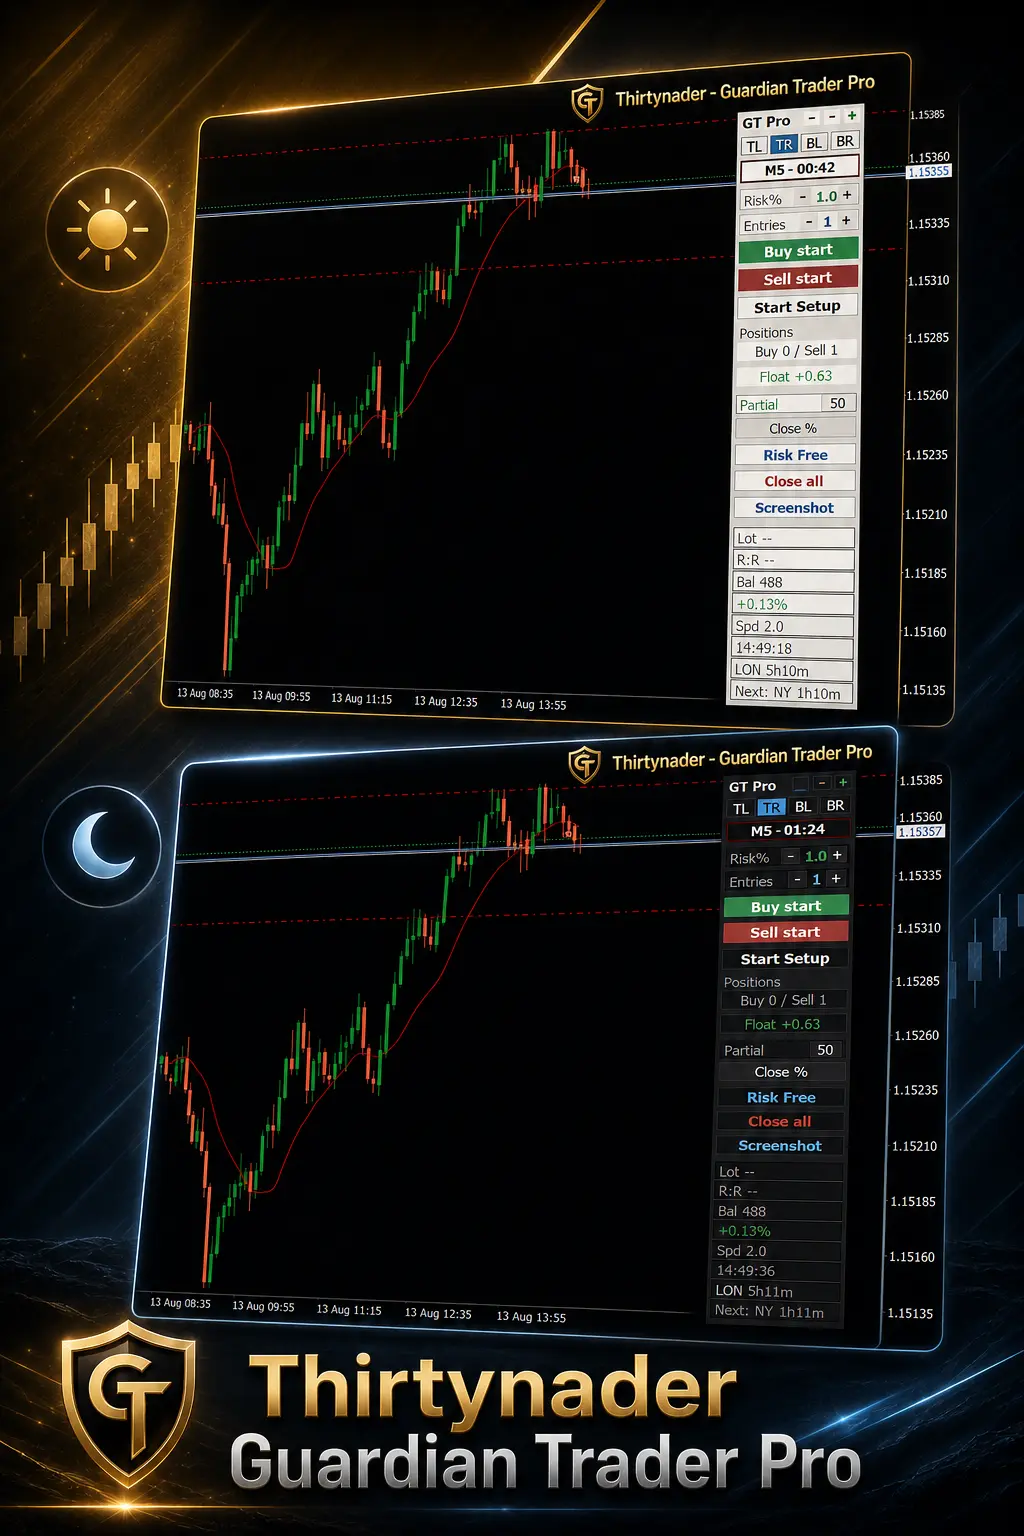The image size is (1024, 1536).
Task: Click green plus in light GT Pro header
Action: 852,116
